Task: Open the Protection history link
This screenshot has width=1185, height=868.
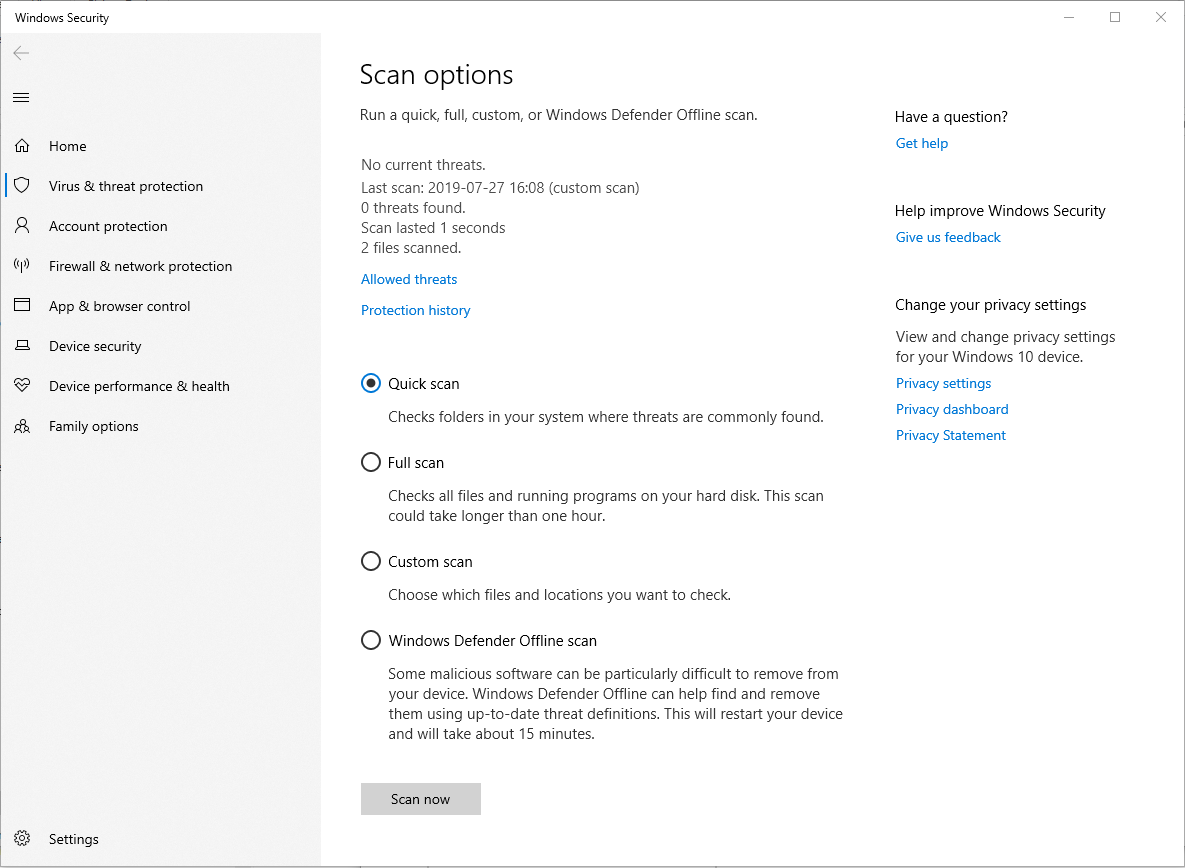Action: tap(415, 310)
